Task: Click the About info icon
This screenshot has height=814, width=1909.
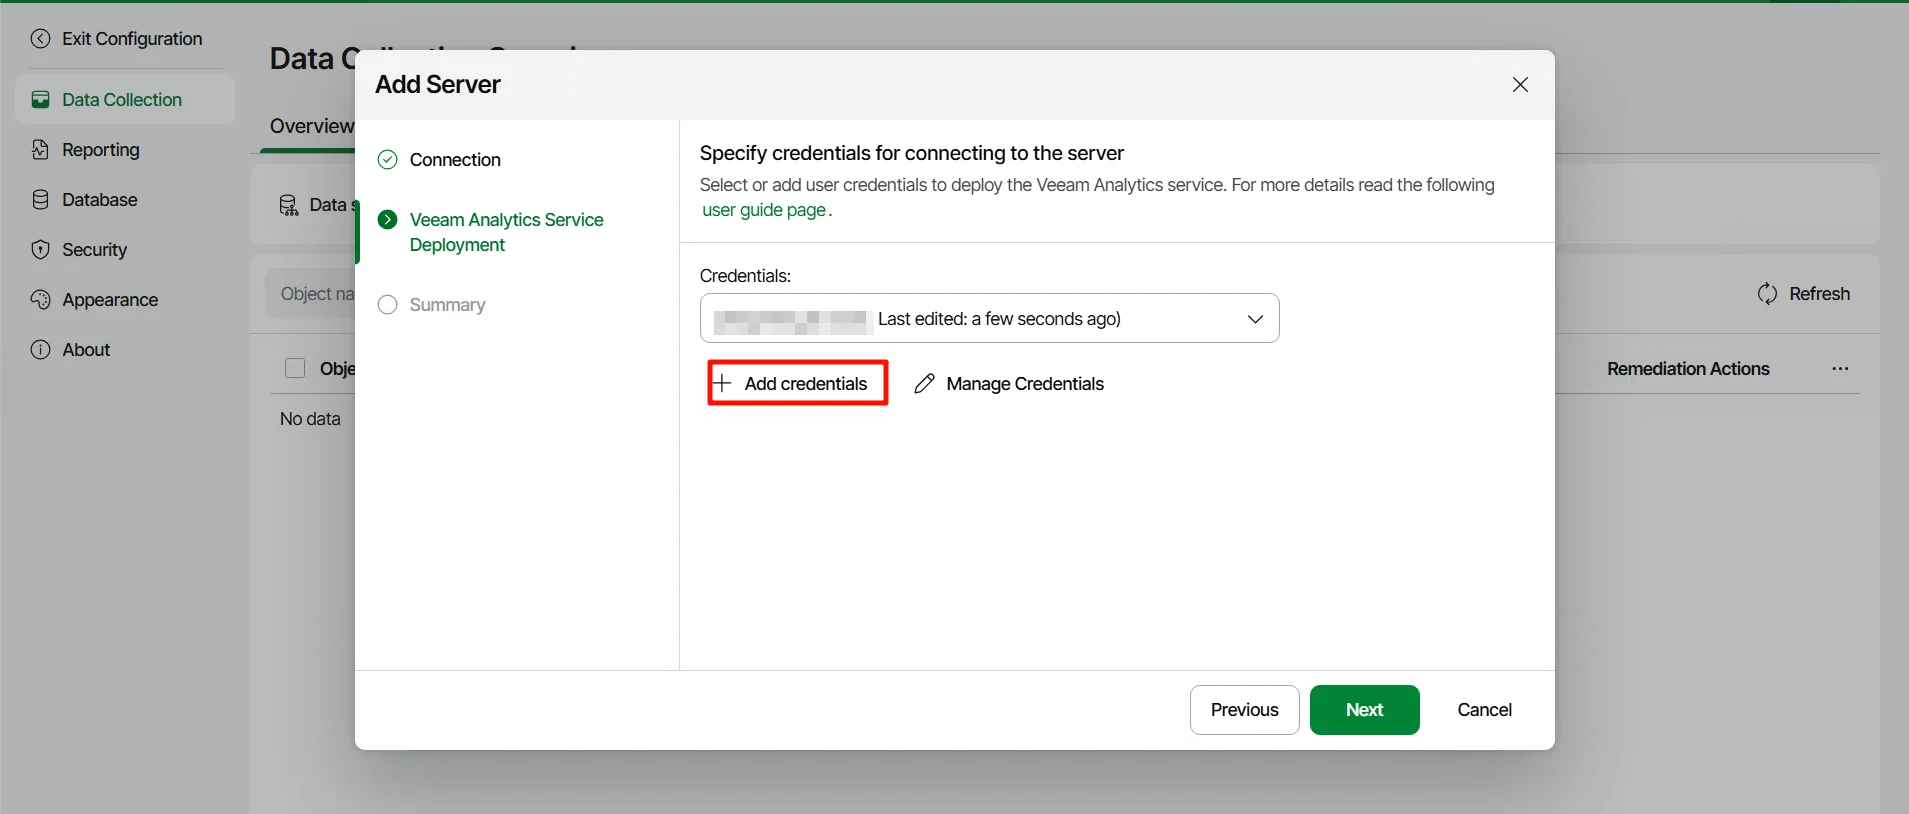Action: coord(40,350)
